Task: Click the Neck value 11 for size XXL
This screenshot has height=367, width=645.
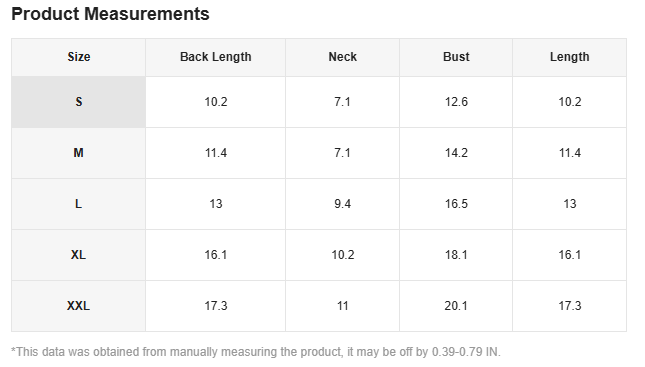Action: (x=342, y=306)
